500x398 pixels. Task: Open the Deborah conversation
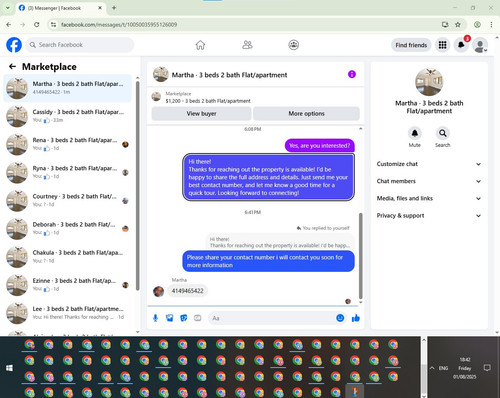click(x=68, y=229)
